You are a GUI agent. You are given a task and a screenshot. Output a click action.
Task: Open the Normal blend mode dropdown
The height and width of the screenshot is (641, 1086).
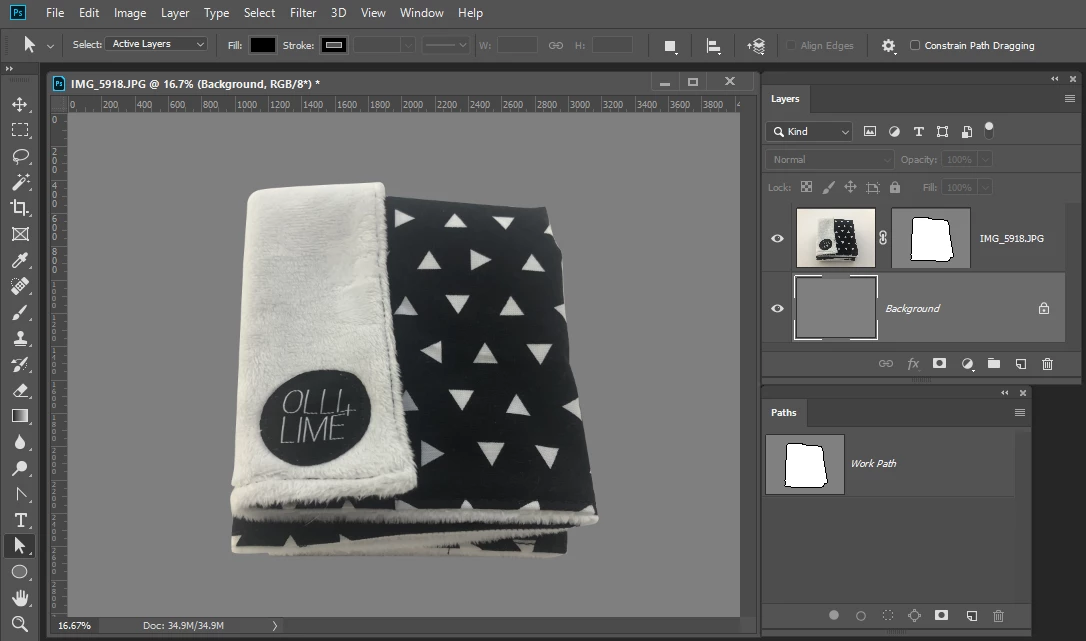(830, 159)
